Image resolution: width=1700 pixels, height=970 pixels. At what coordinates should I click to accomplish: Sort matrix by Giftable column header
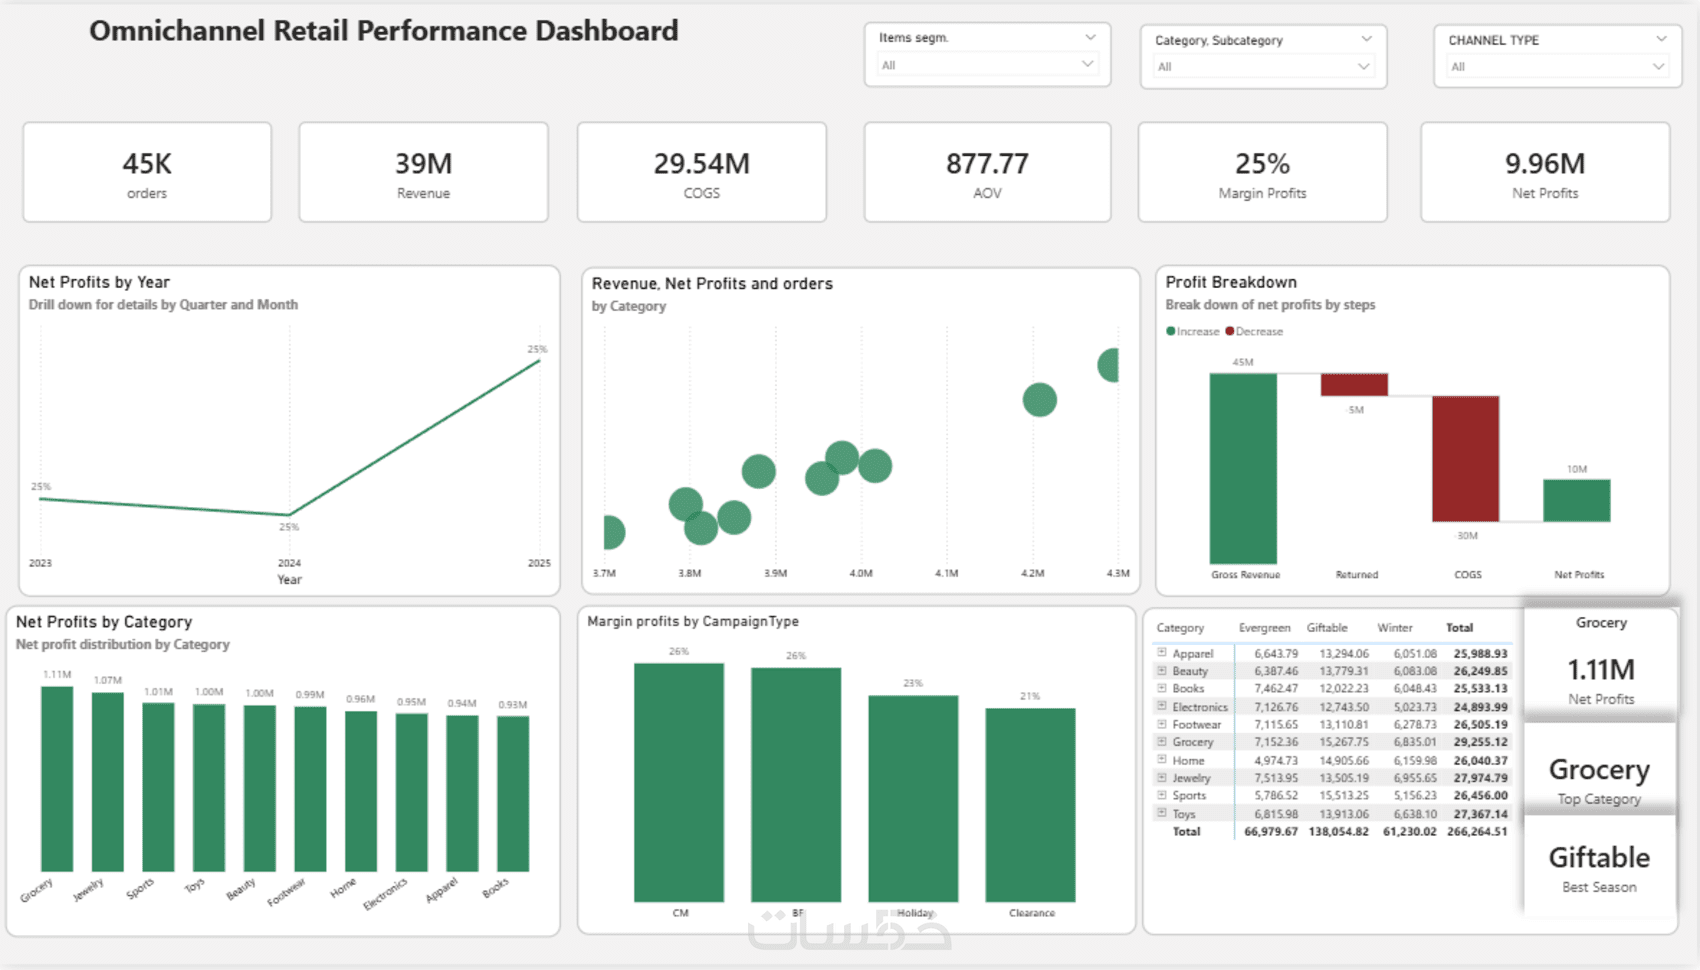1327,628
